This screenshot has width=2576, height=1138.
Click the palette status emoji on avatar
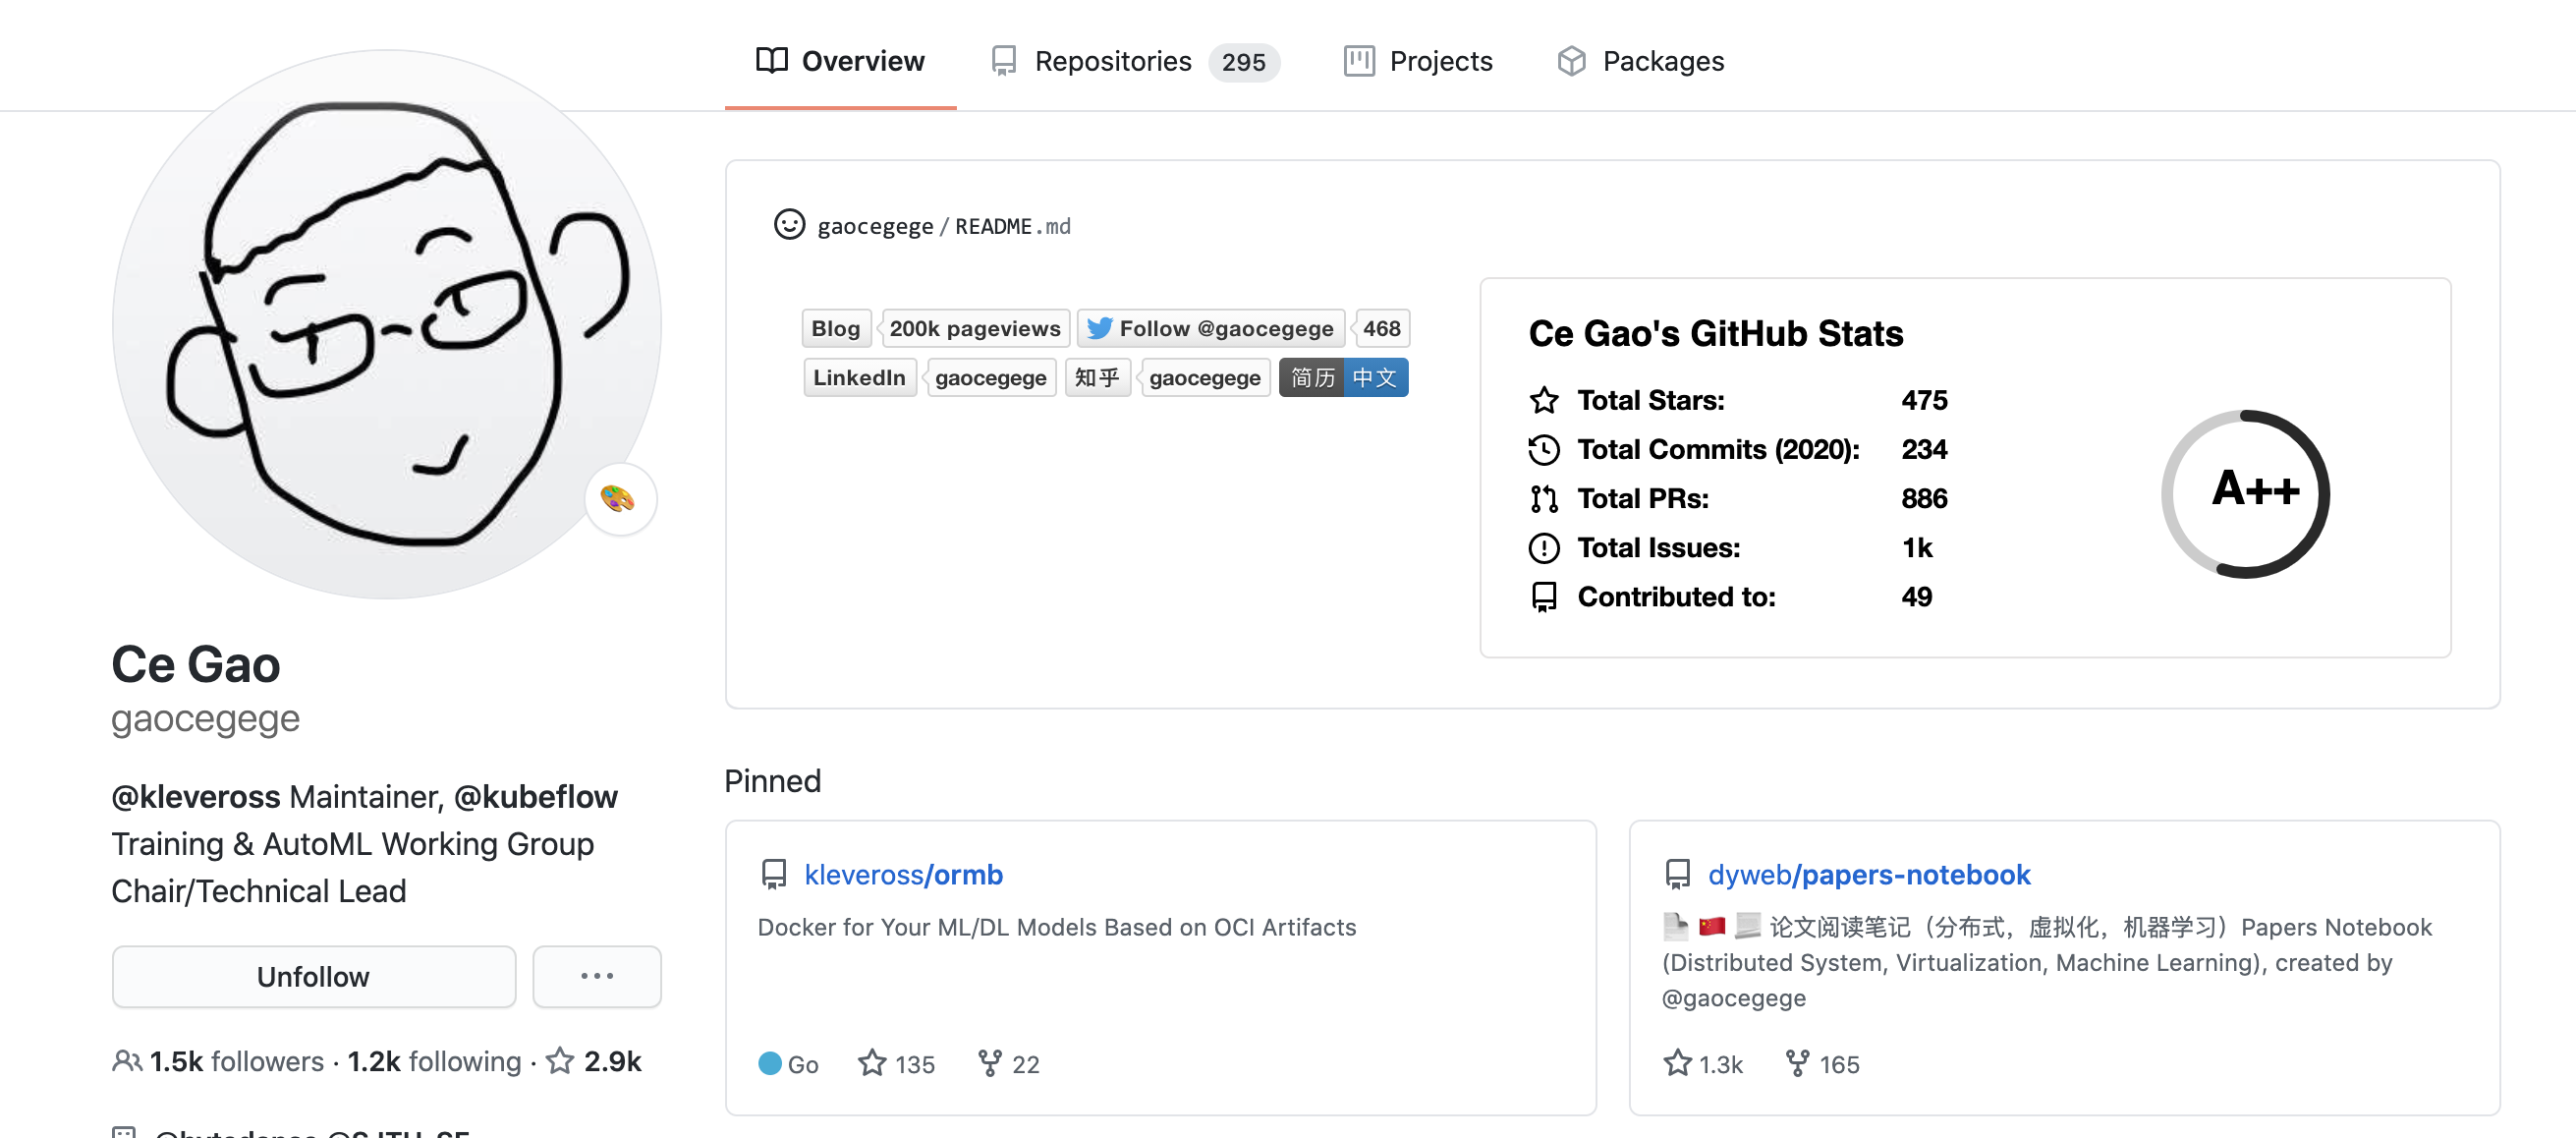tap(618, 497)
